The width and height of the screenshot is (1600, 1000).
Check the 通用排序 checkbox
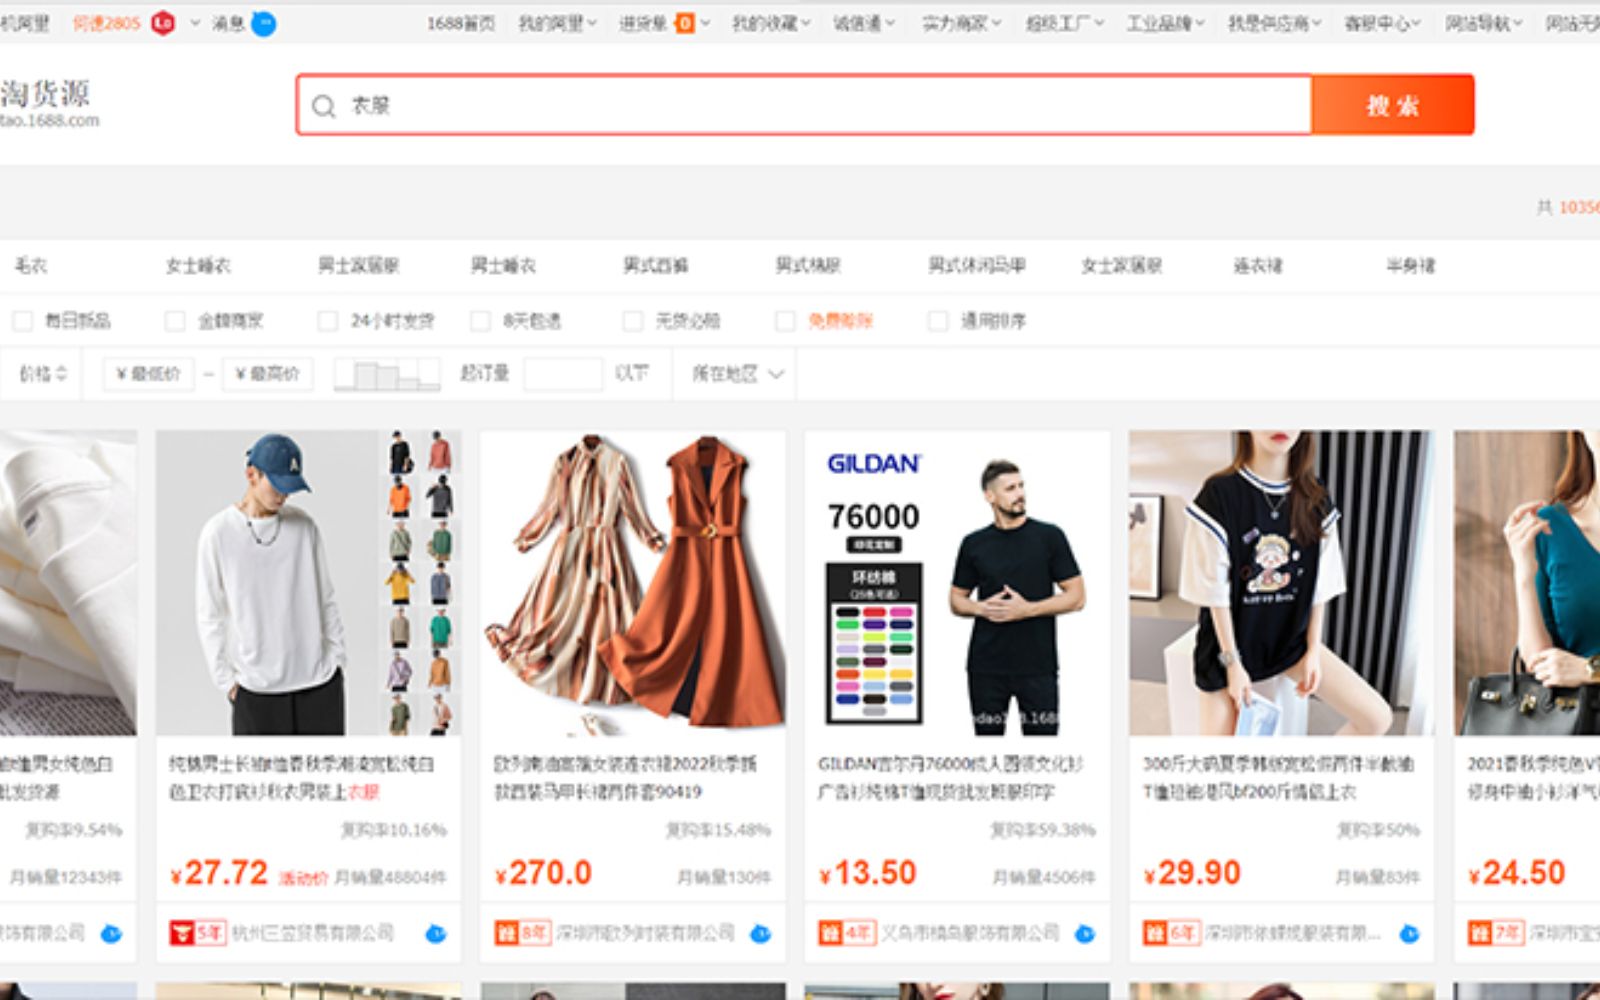(937, 321)
